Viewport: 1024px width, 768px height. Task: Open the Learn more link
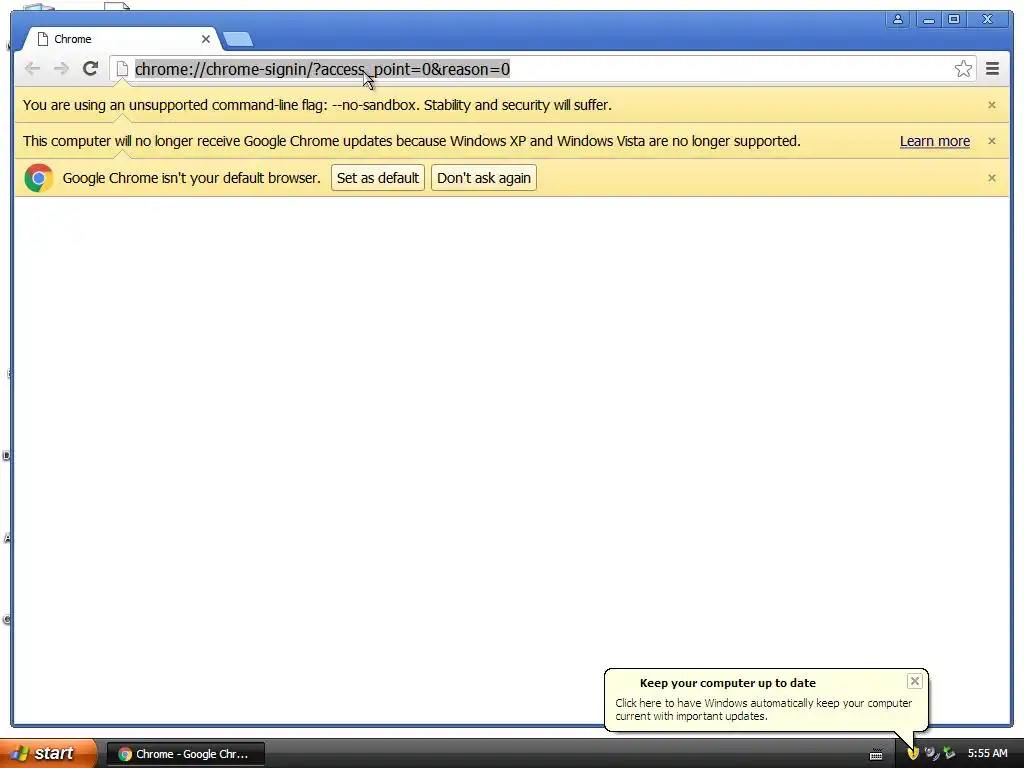935,141
